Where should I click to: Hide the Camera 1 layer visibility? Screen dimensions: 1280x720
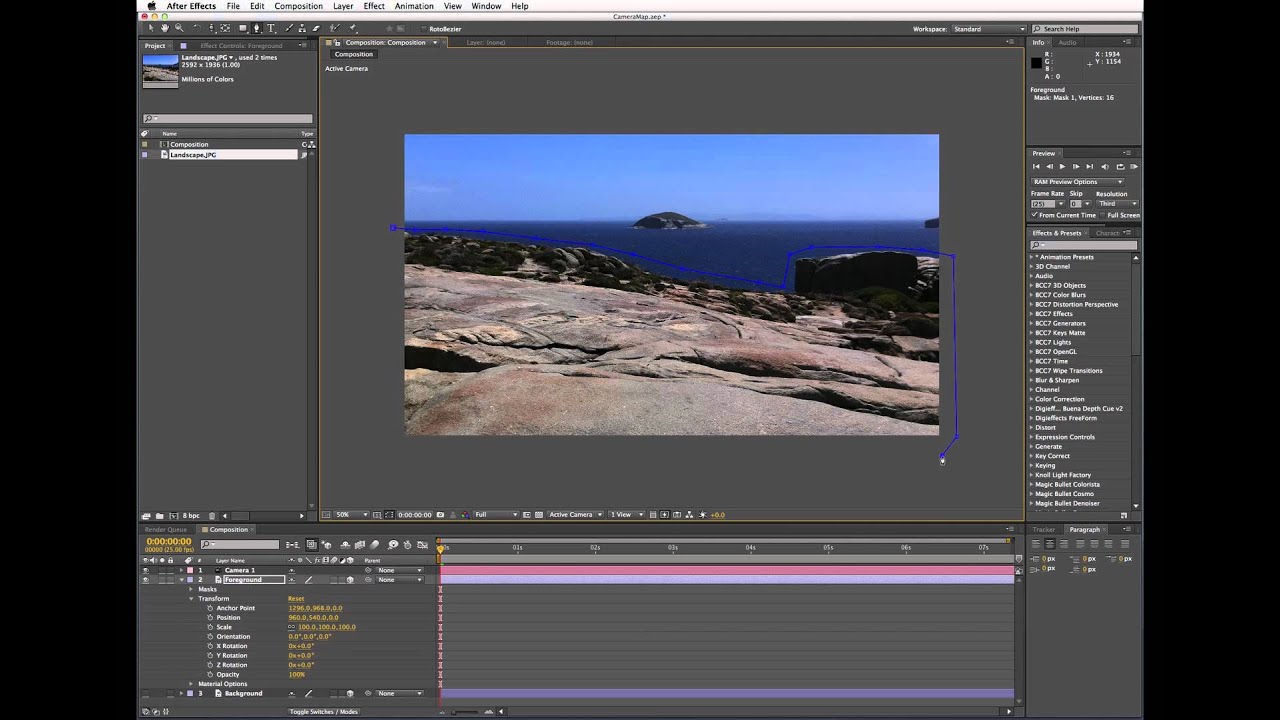click(x=145, y=570)
